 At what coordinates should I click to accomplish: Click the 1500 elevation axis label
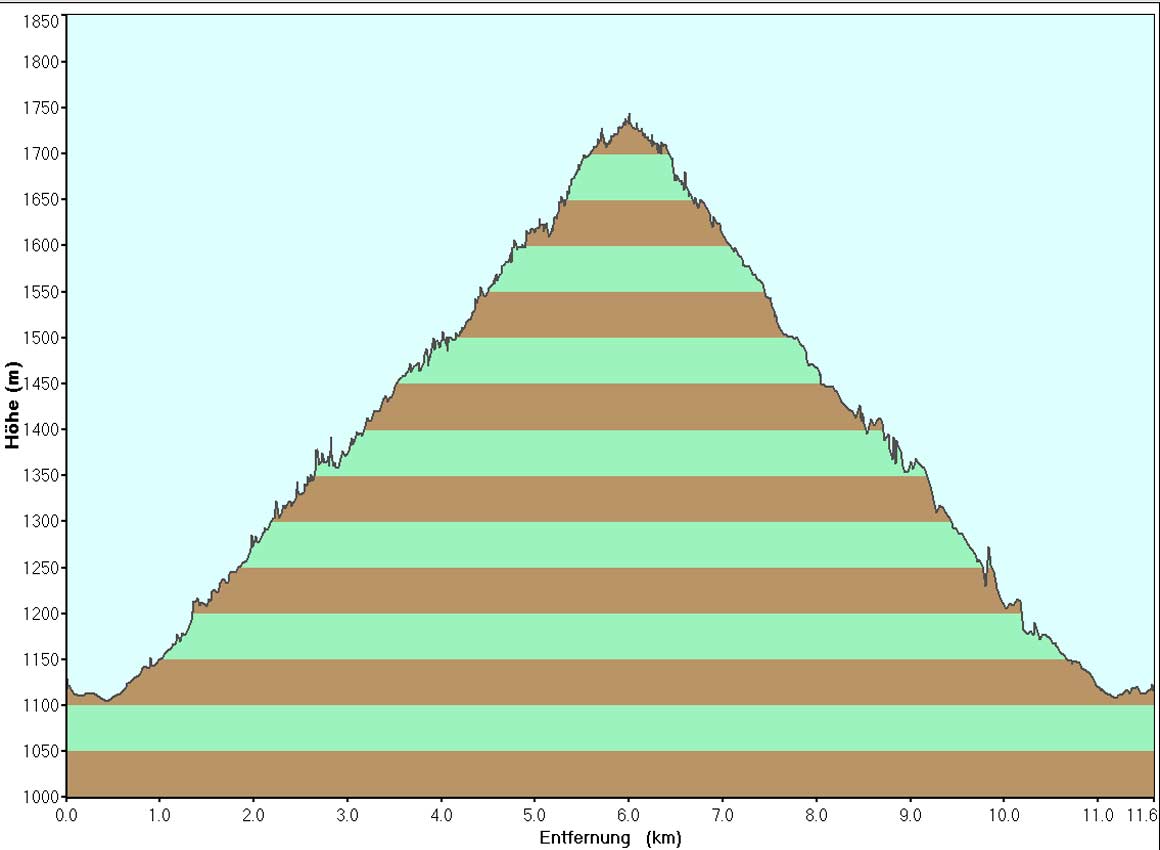pos(40,338)
